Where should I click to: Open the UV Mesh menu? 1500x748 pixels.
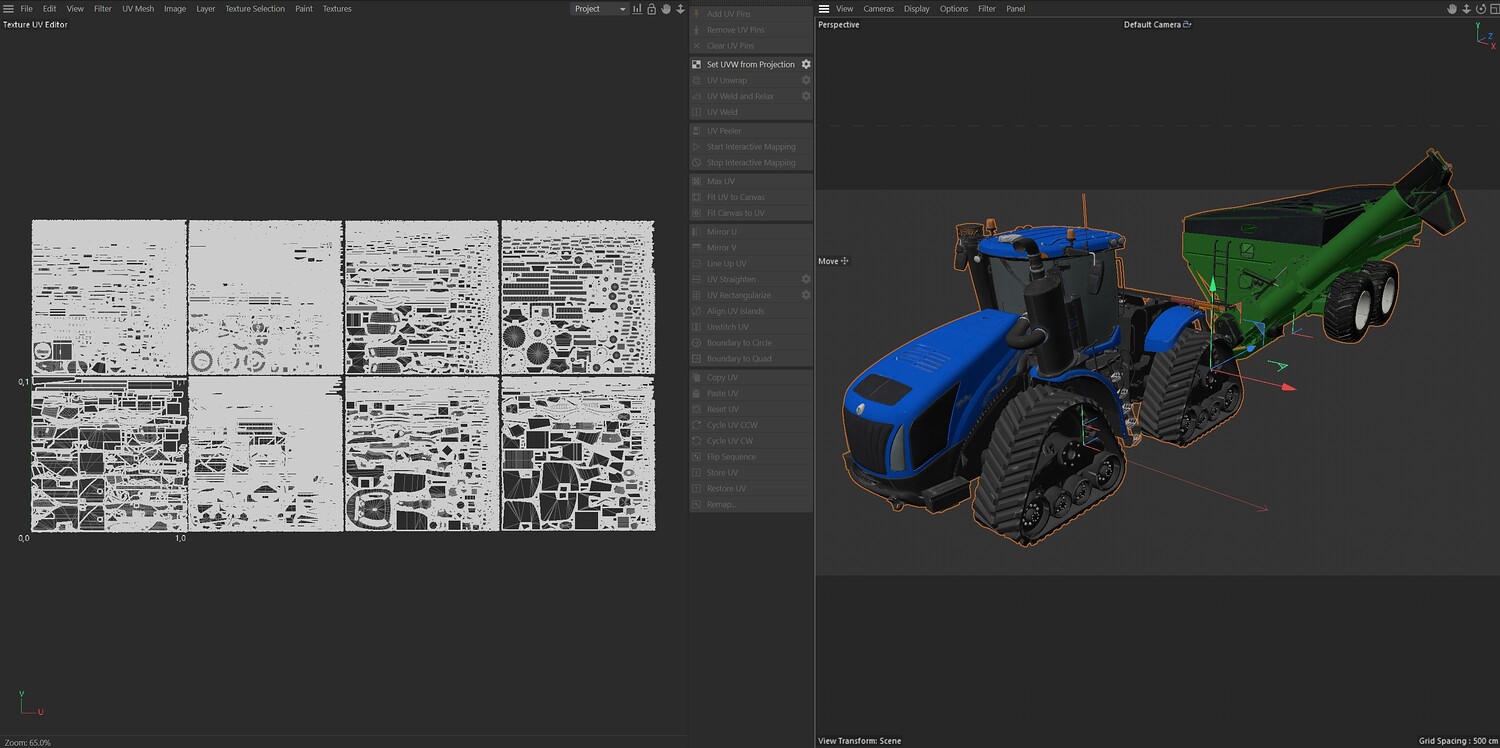(138, 9)
